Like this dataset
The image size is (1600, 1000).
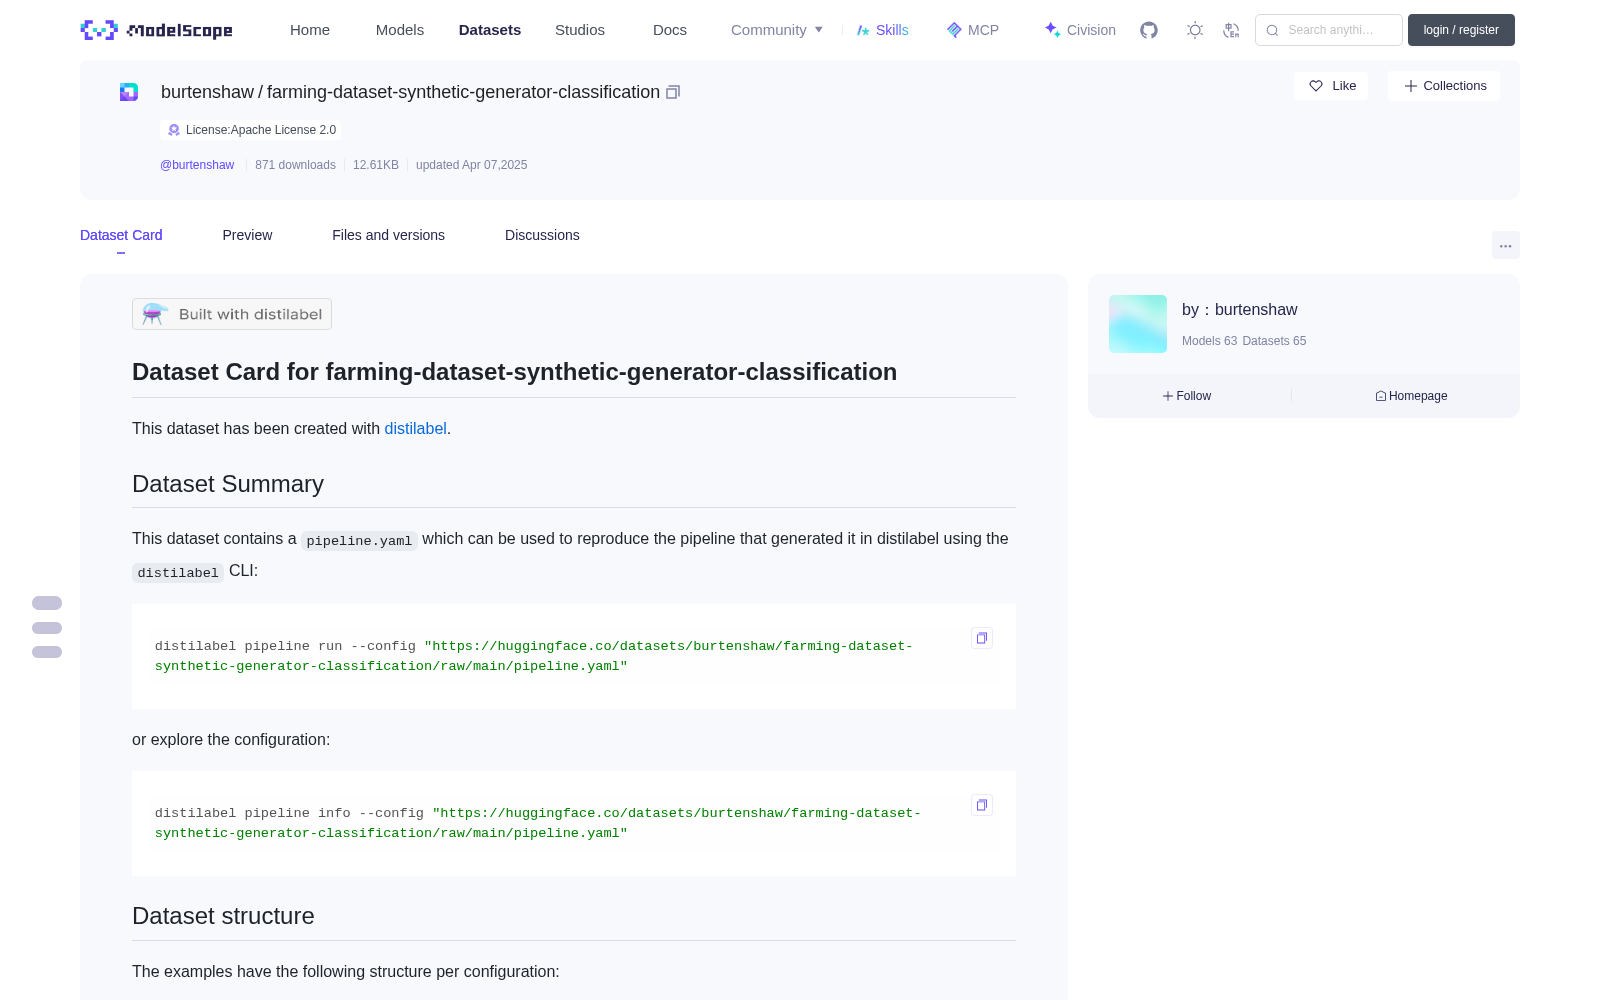(1331, 86)
